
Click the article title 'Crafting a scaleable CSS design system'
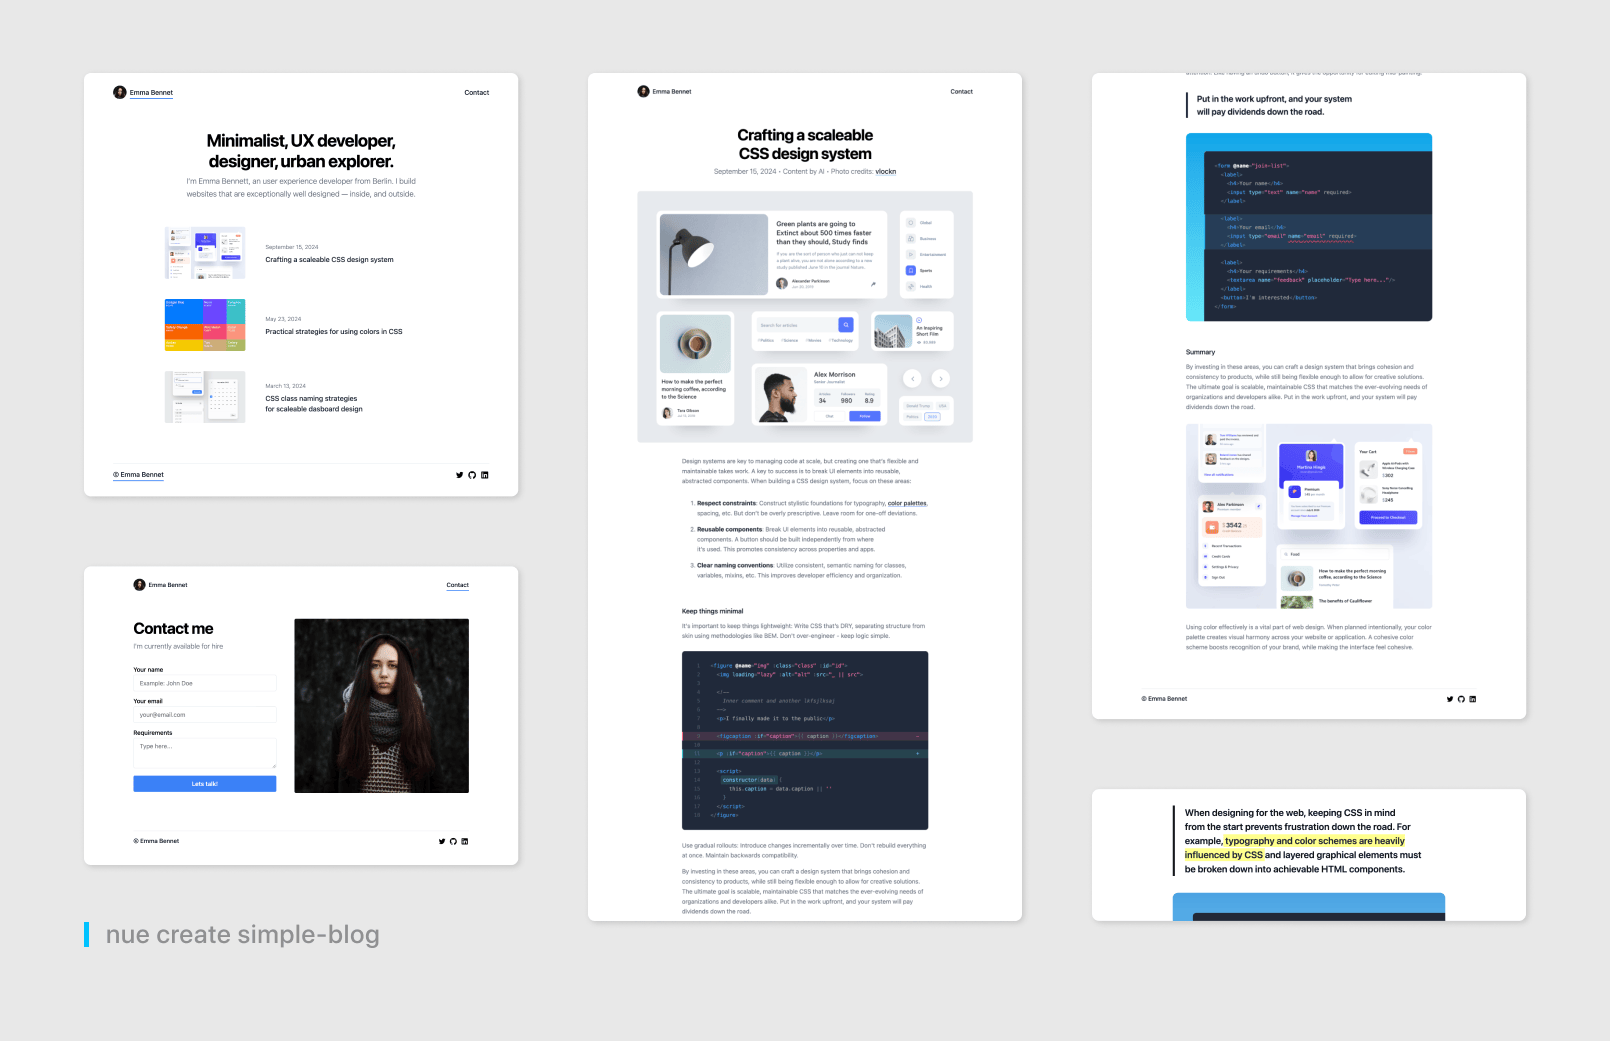(x=805, y=144)
